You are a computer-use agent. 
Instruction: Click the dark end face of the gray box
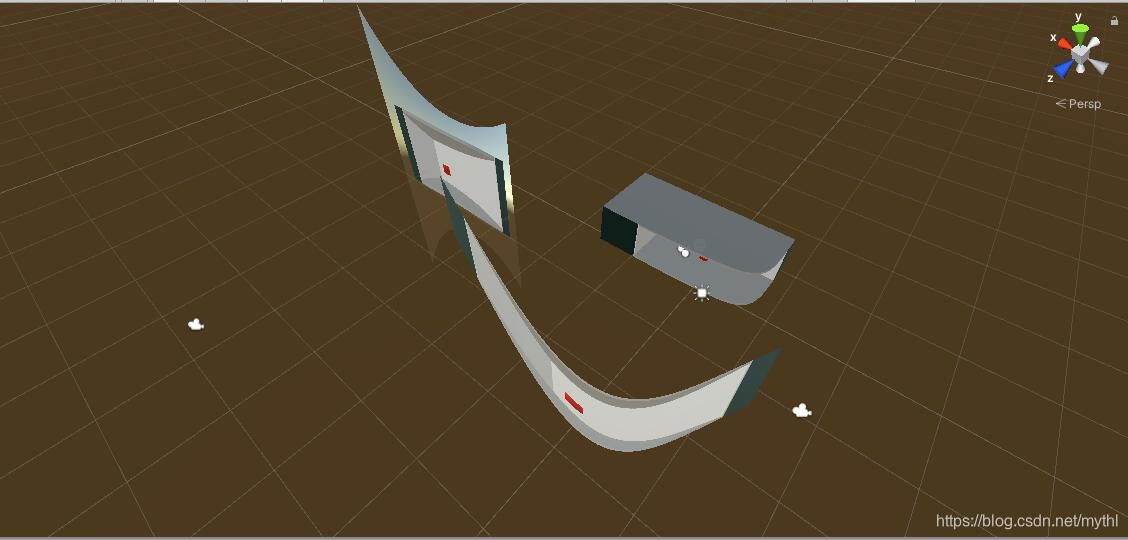[619, 230]
